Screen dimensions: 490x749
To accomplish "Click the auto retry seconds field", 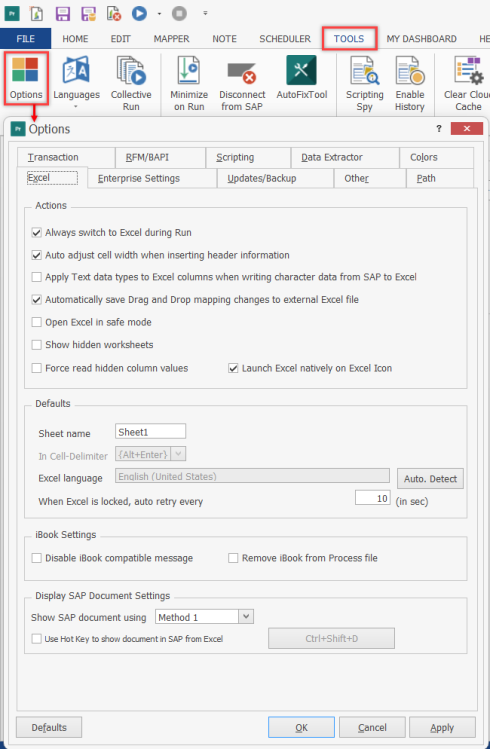I will coord(373,498).
